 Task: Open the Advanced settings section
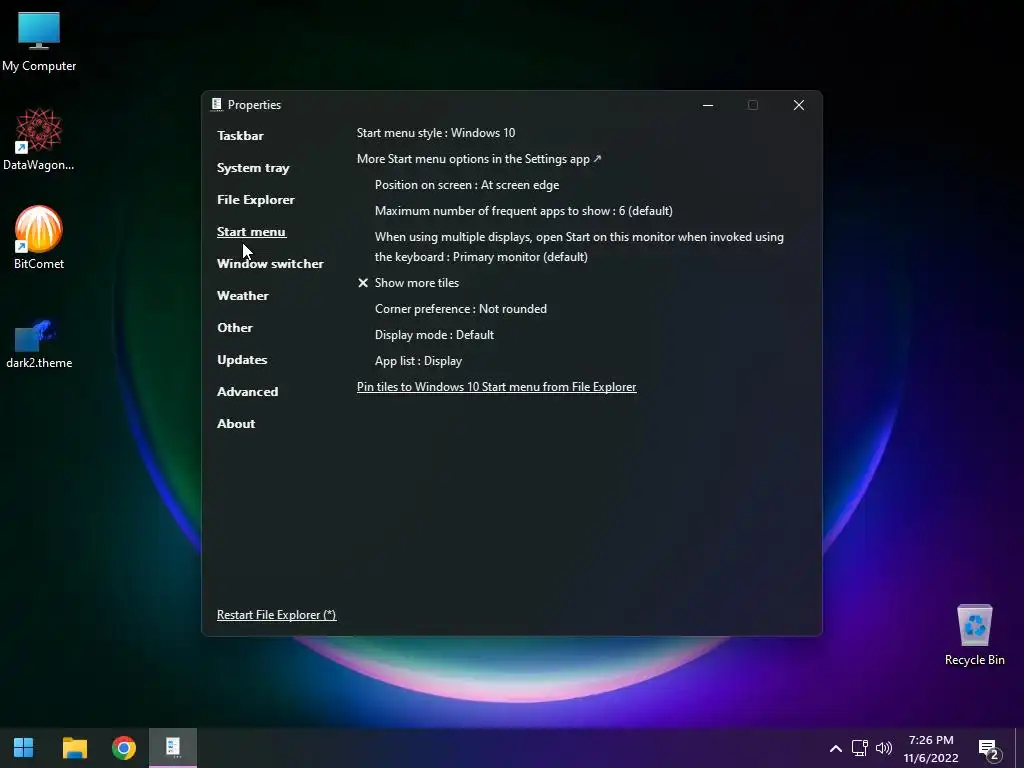point(248,392)
